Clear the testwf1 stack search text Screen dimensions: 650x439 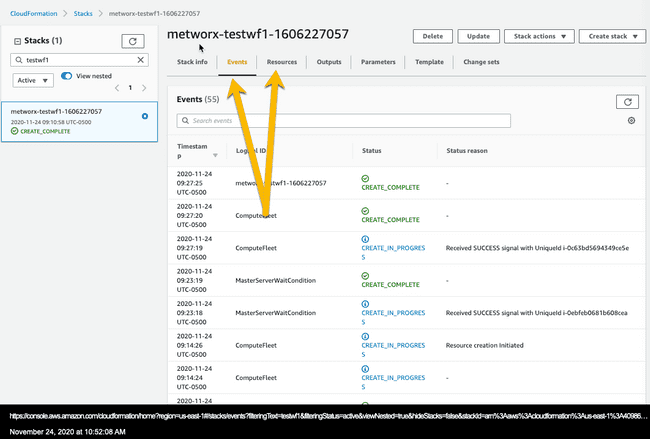[141, 60]
